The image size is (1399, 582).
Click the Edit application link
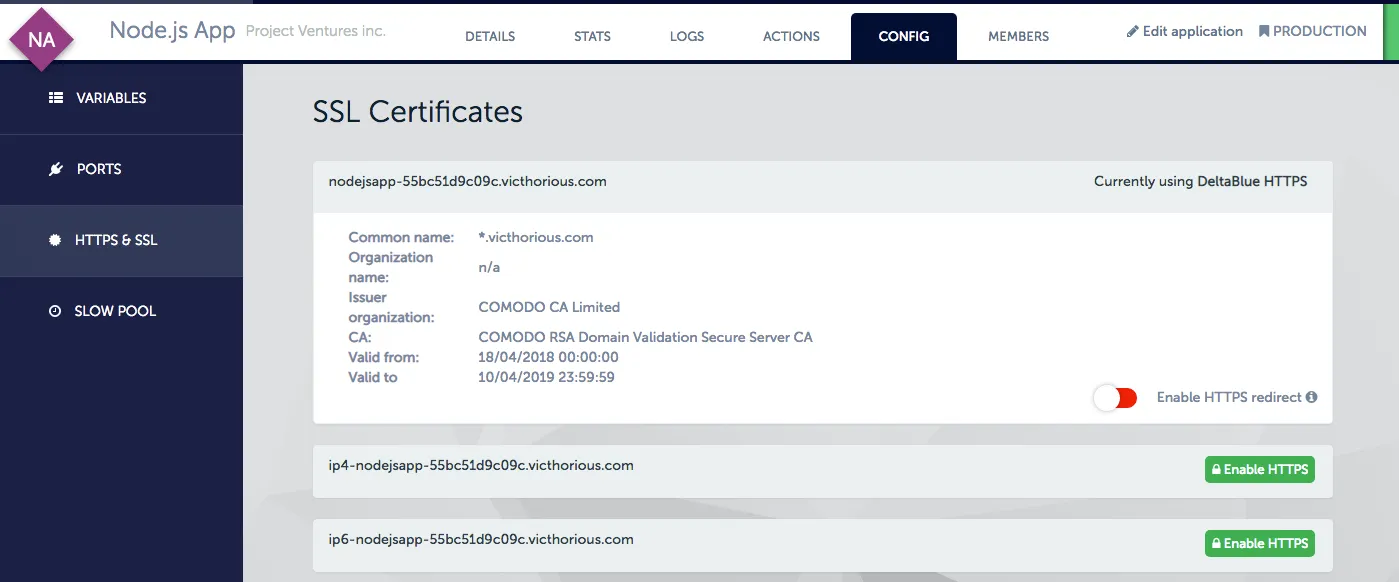[x=1192, y=31]
